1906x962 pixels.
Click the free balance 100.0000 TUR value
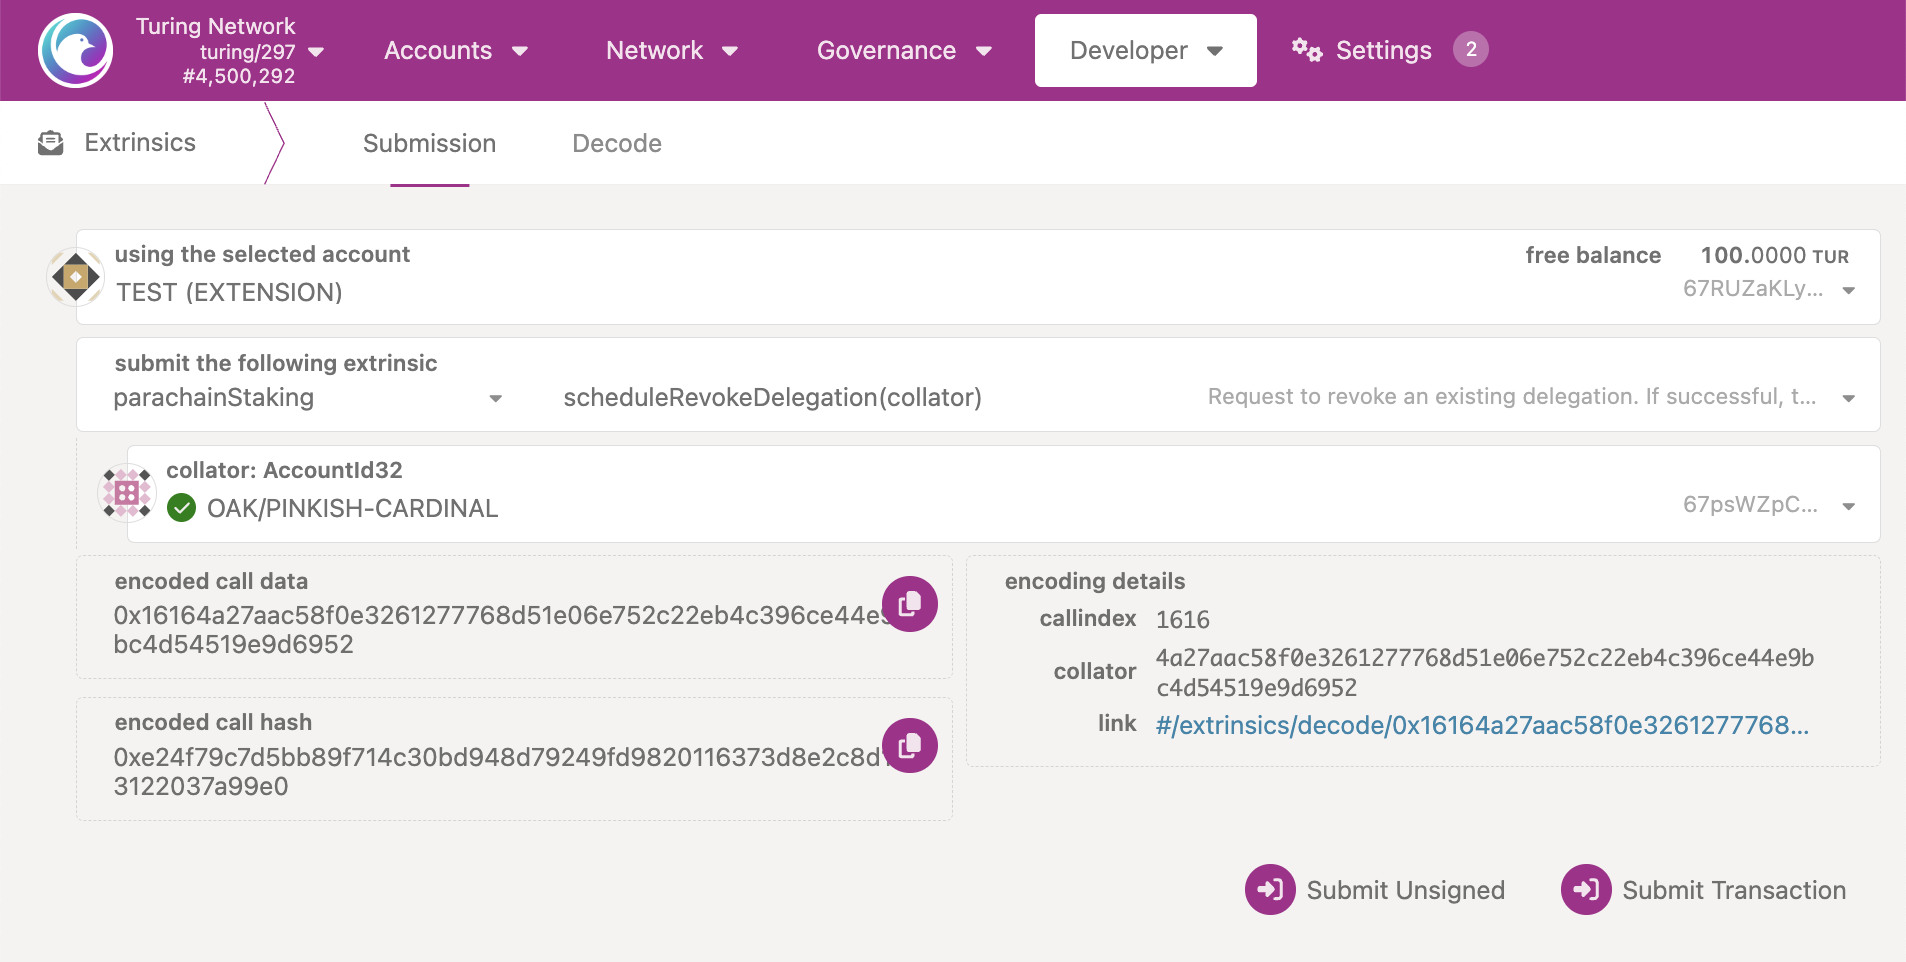[1774, 256]
